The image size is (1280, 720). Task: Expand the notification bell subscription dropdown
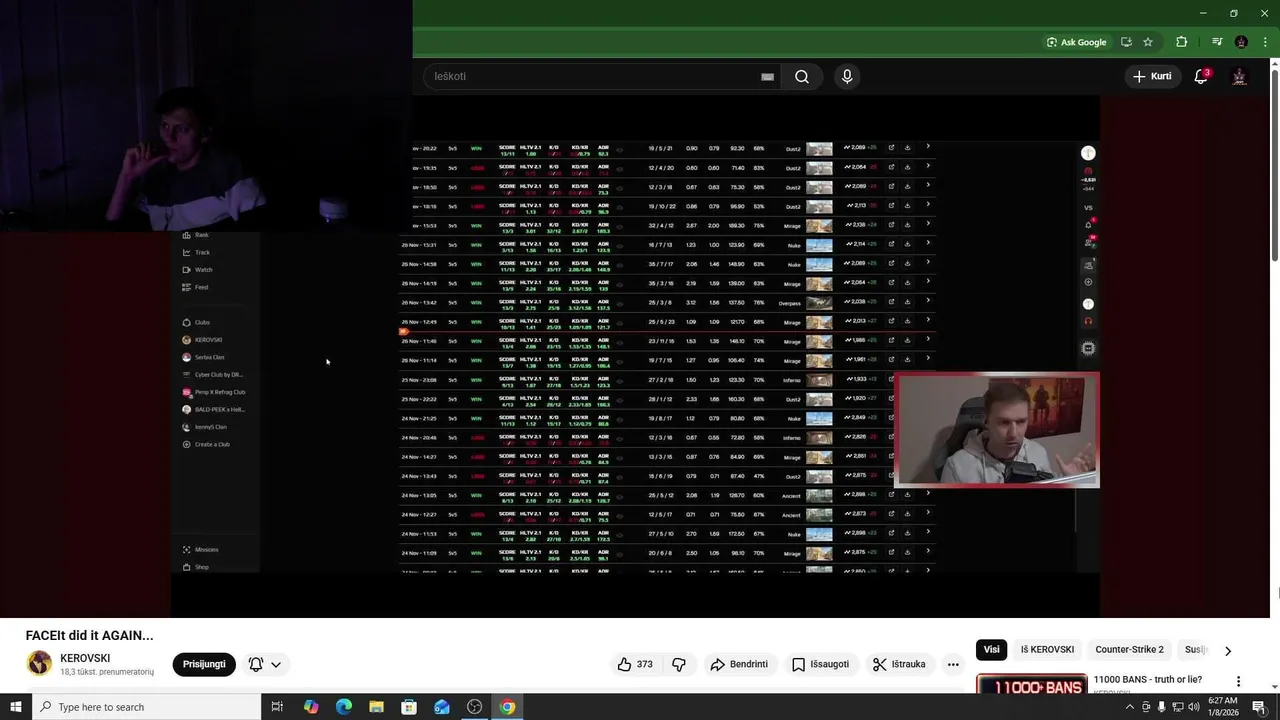click(x=265, y=664)
